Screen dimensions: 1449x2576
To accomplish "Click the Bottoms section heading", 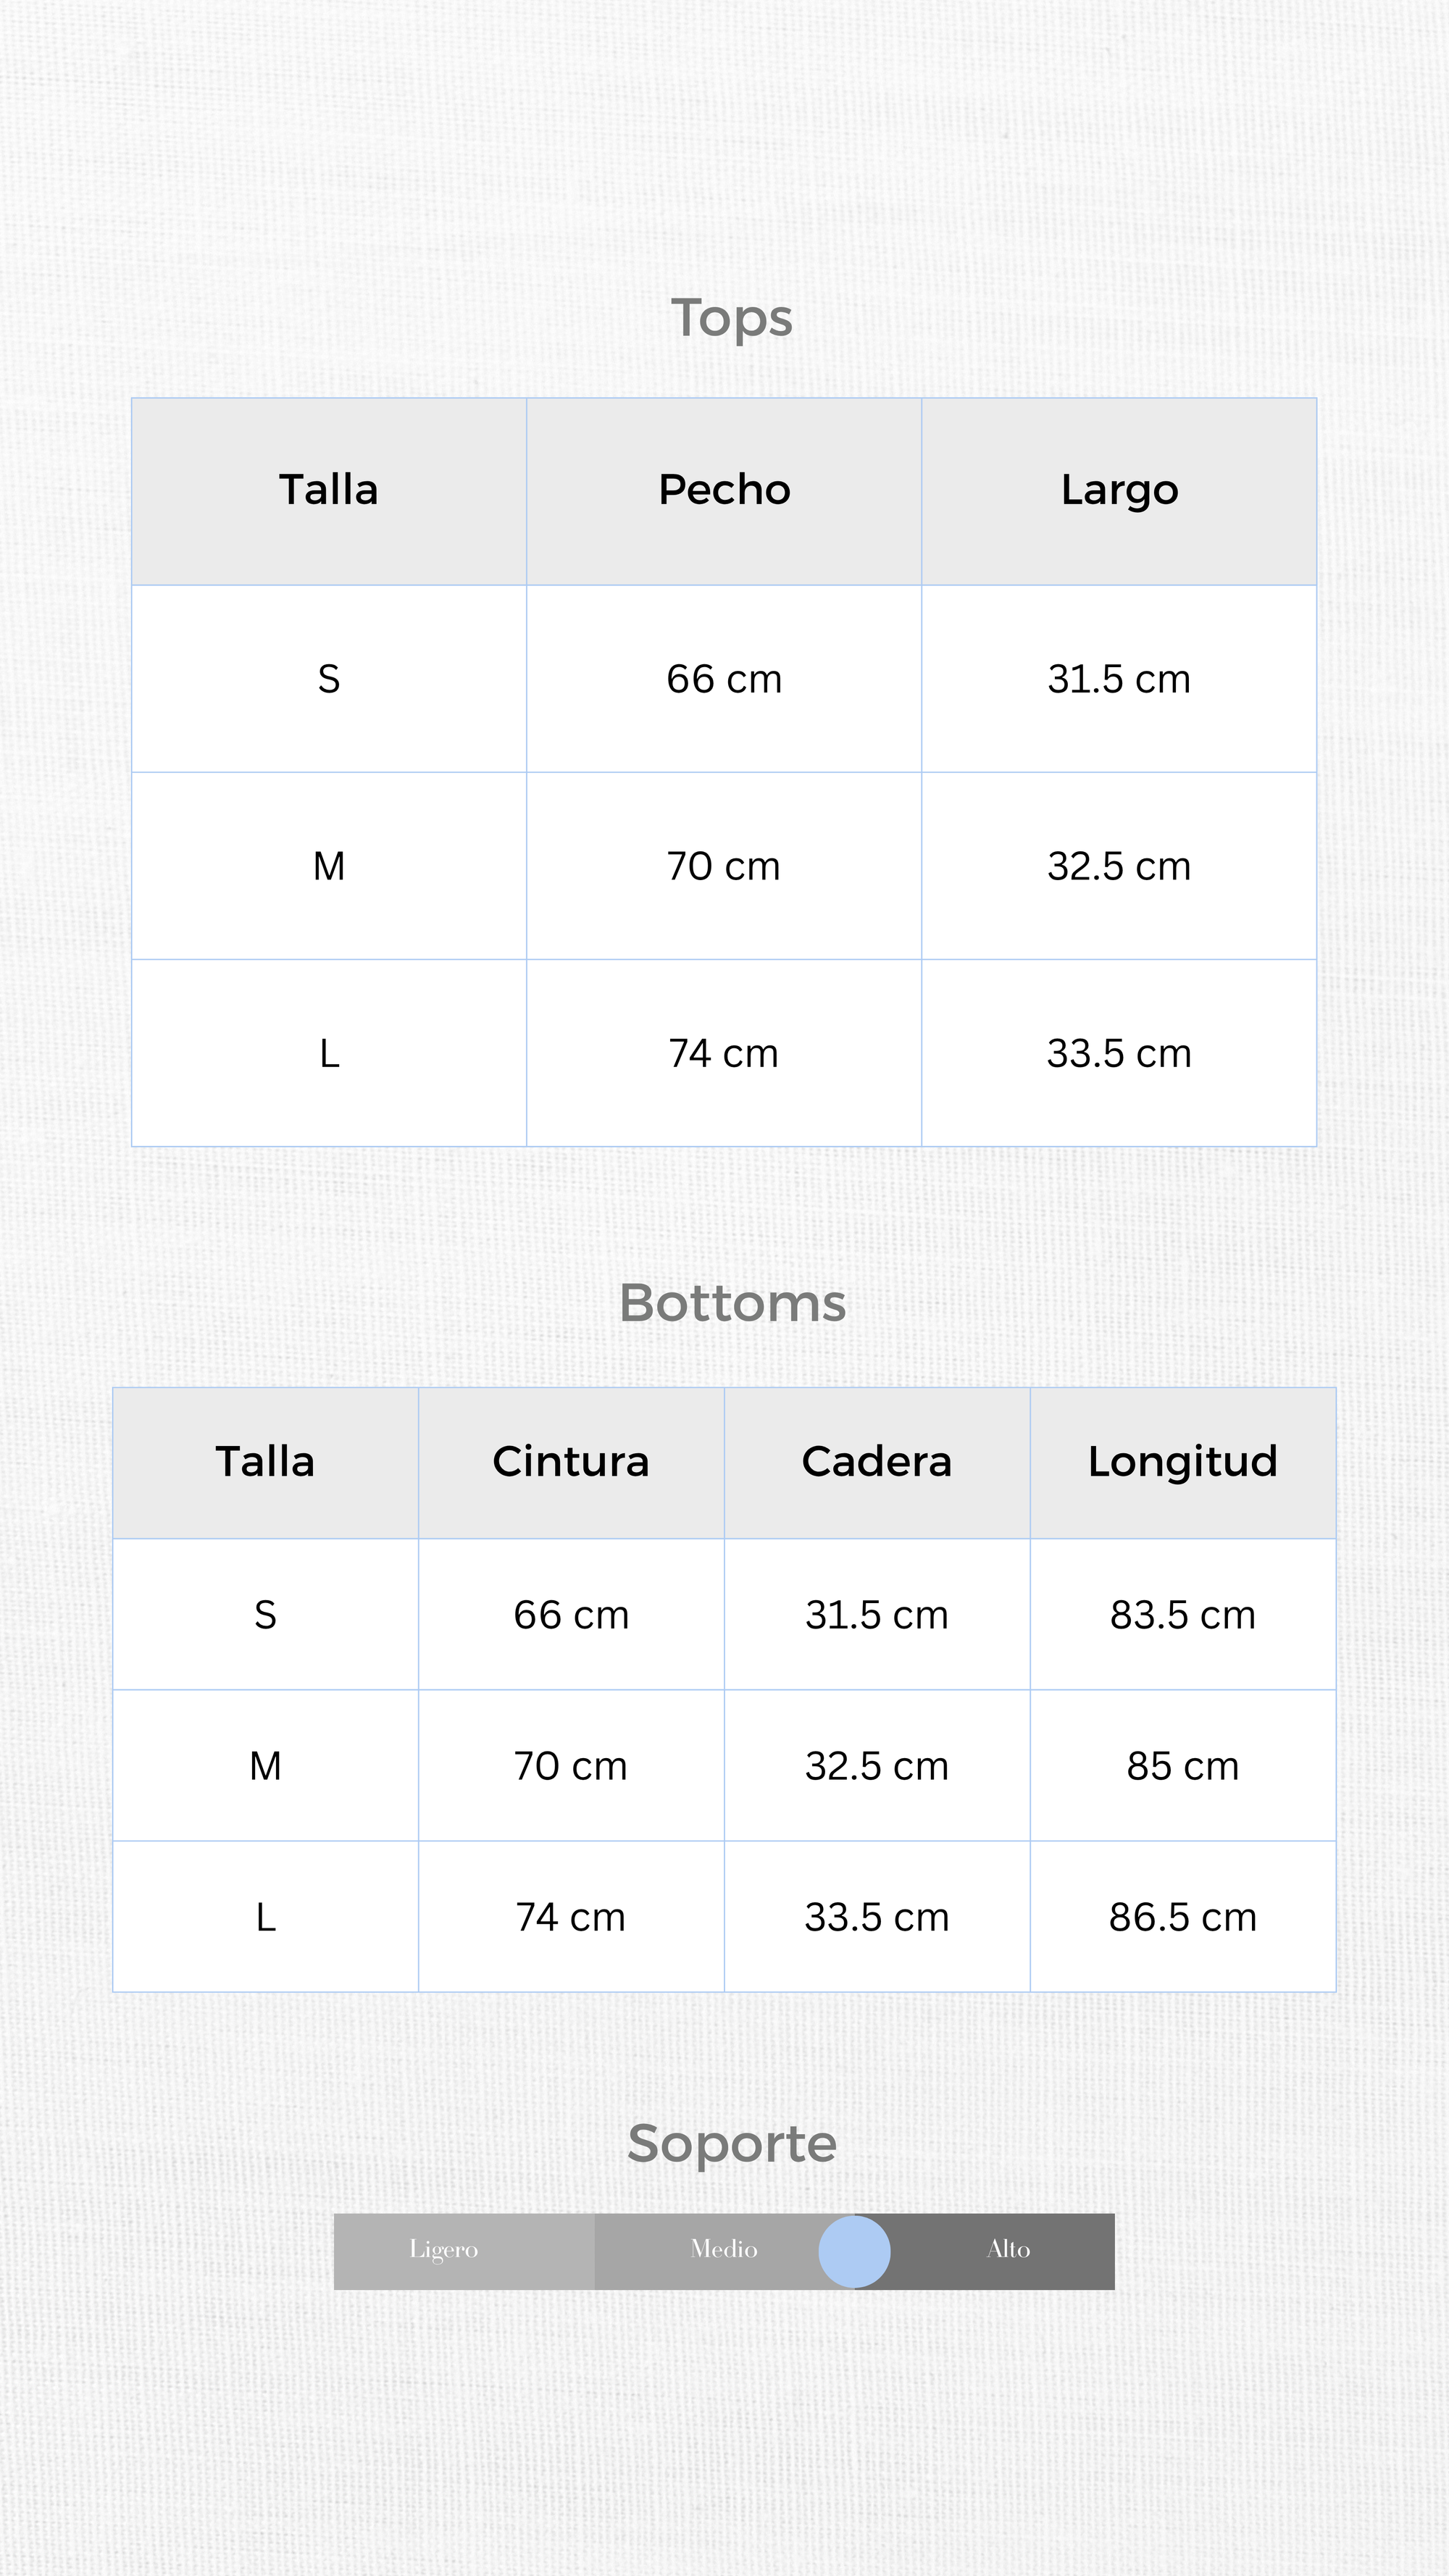I will tap(732, 1303).
